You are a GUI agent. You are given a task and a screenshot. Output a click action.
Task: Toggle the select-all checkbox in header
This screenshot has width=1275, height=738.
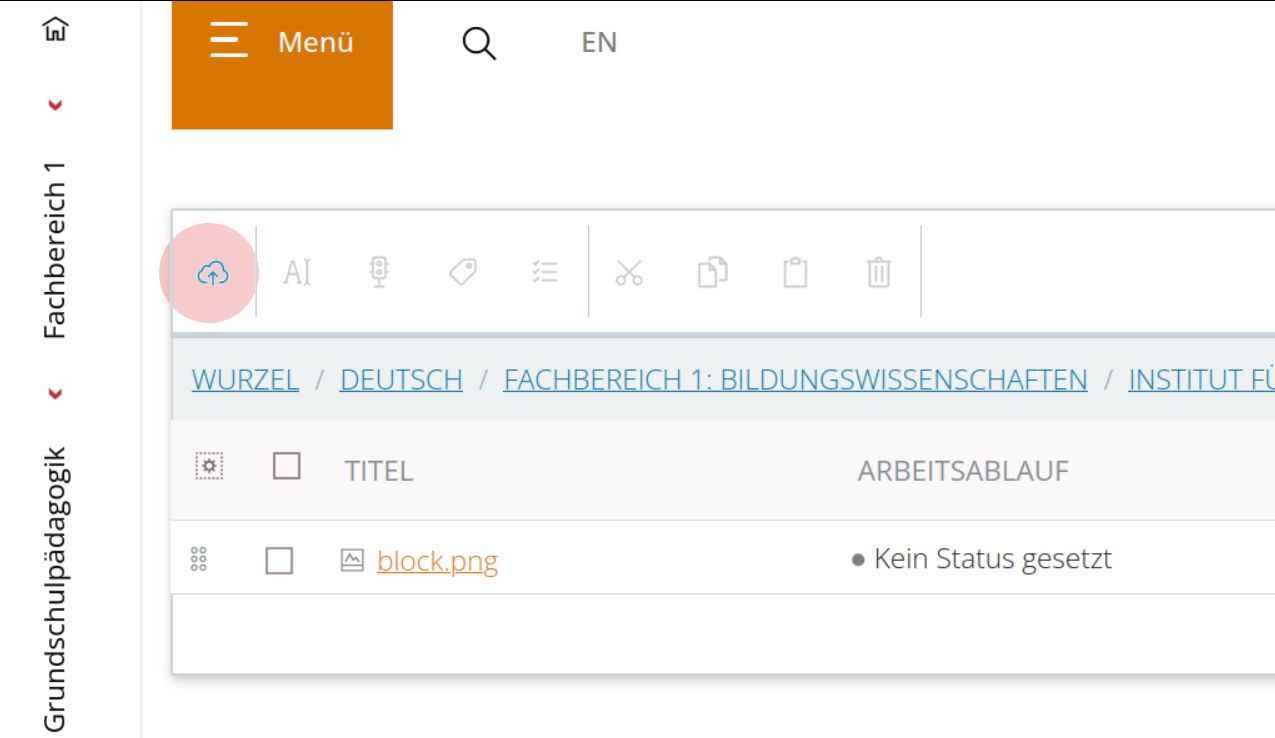coord(287,466)
